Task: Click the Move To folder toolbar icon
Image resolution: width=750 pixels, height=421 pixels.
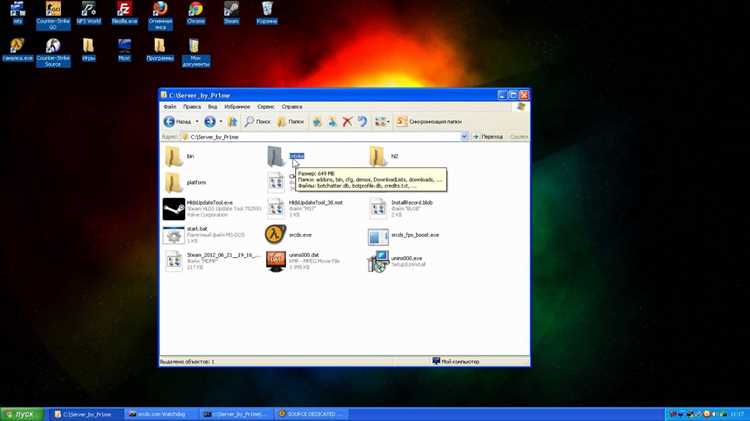Action: click(x=317, y=122)
